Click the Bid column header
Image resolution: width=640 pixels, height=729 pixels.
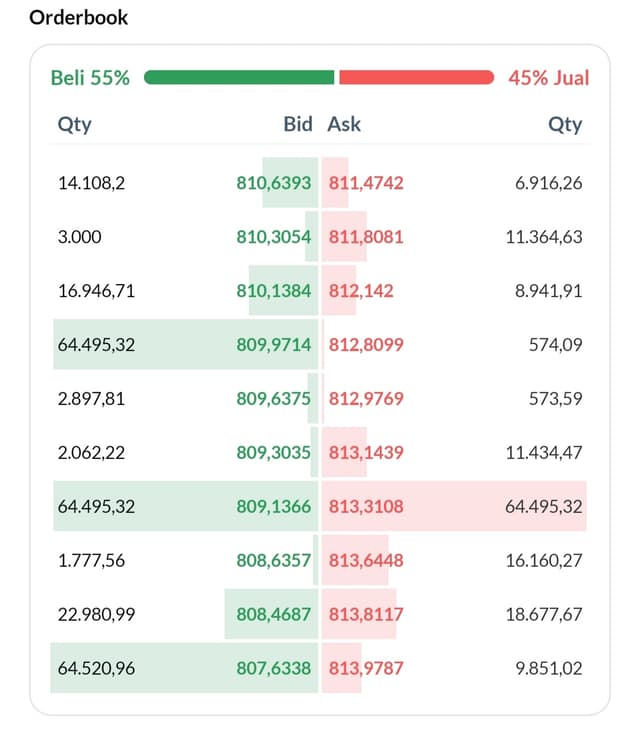[x=298, y=124]
